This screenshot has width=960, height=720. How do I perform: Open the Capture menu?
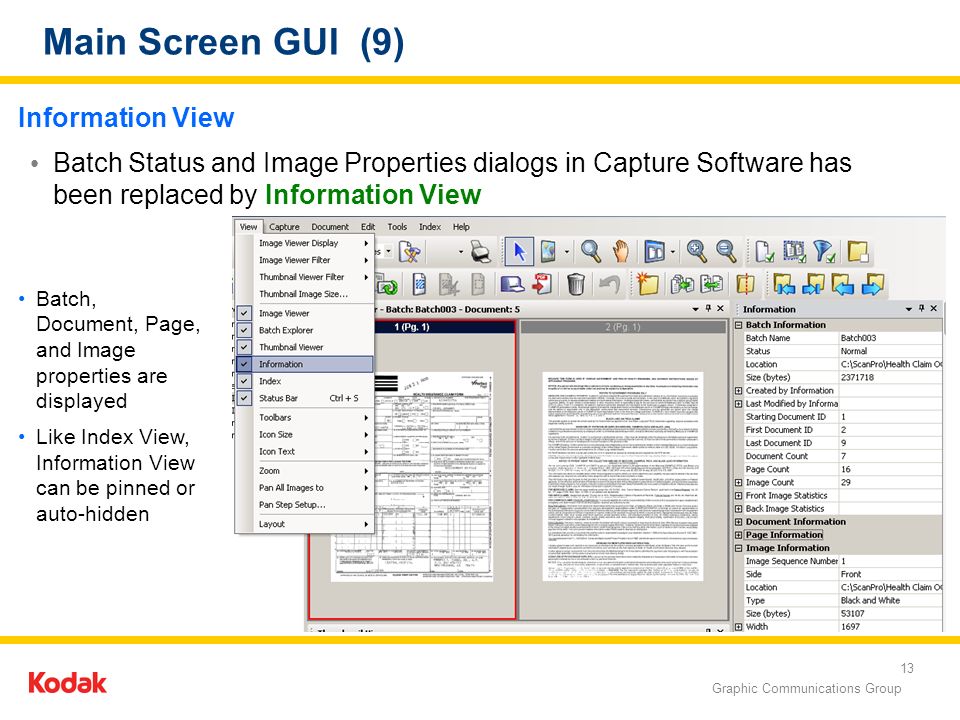pos(284,227)
